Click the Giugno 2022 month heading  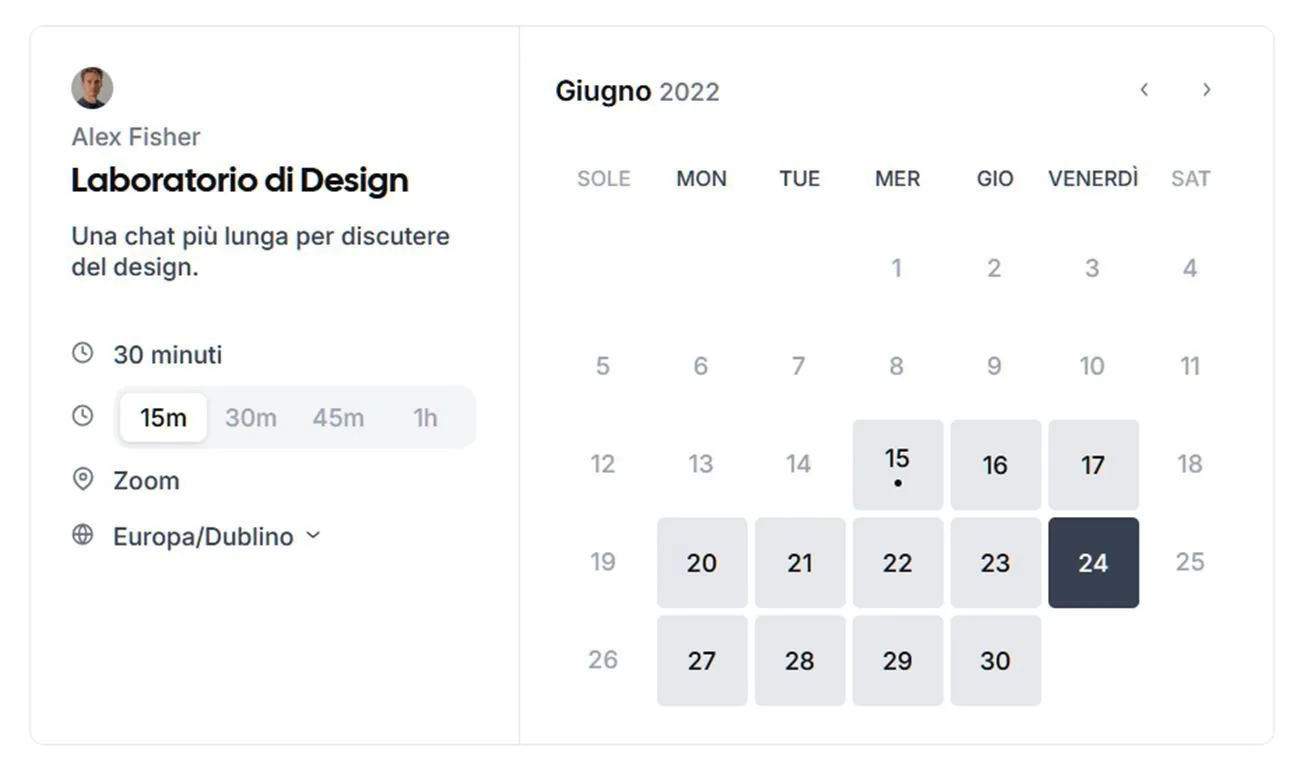(637, 91)
